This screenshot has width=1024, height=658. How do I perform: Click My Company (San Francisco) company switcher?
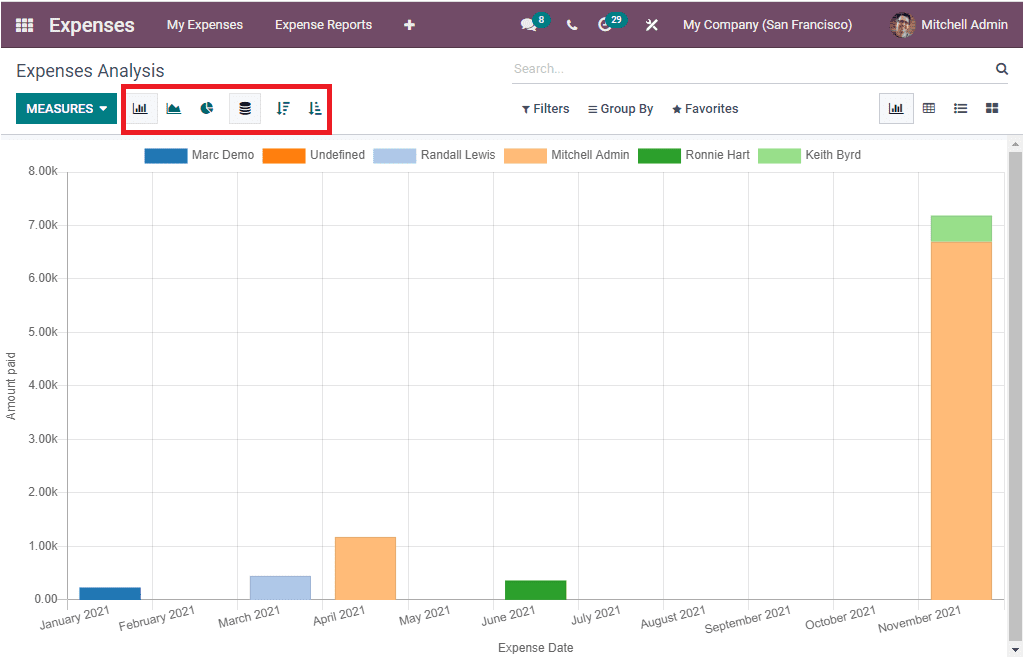(x=767, y=24)
